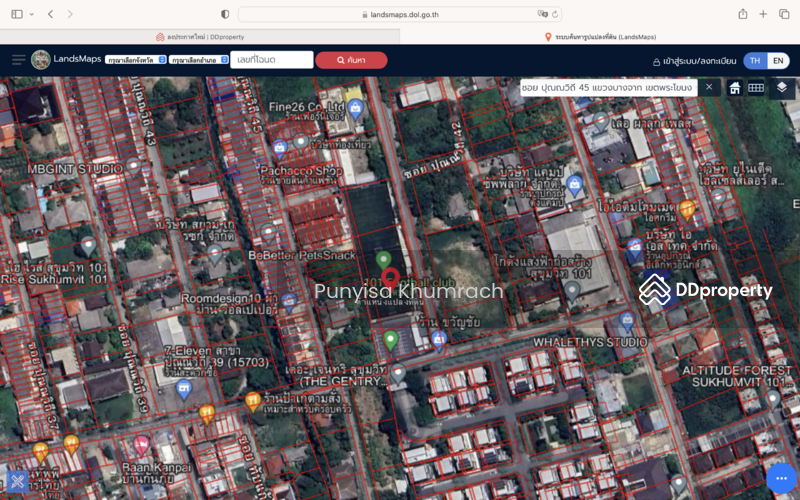Click the login/register link
800x500 pixels.
pyautogui.click(x=695, y=61)
